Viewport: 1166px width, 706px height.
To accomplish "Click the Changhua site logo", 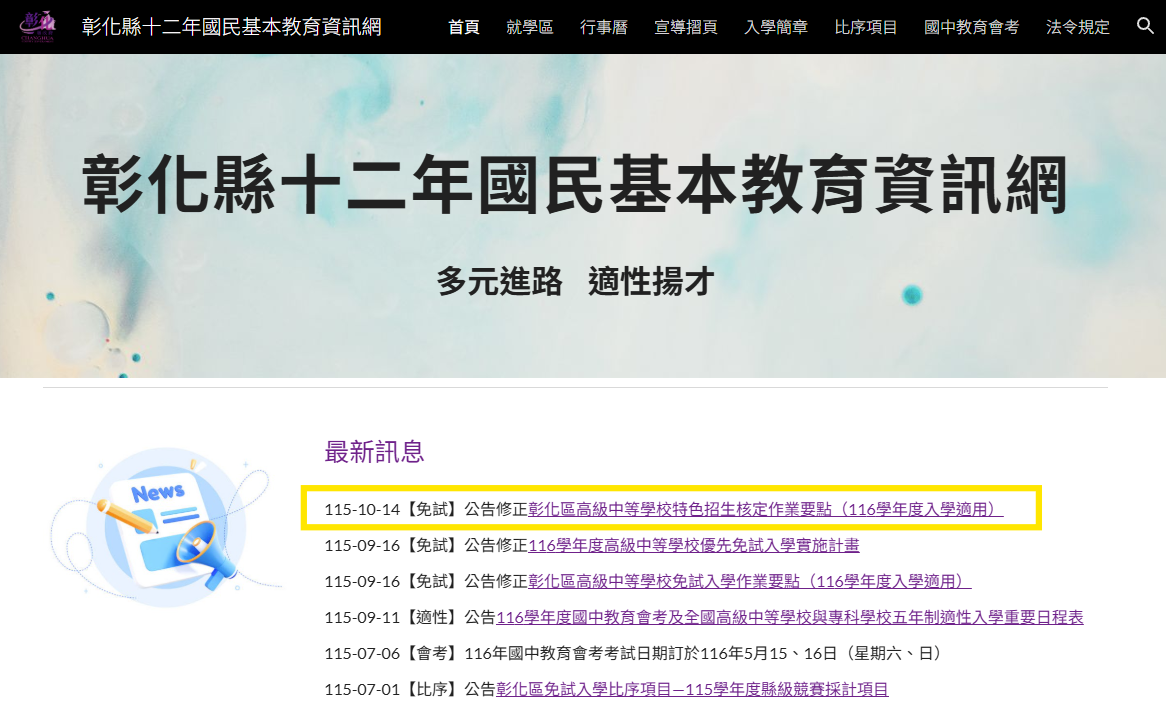I will coord(37,26).
